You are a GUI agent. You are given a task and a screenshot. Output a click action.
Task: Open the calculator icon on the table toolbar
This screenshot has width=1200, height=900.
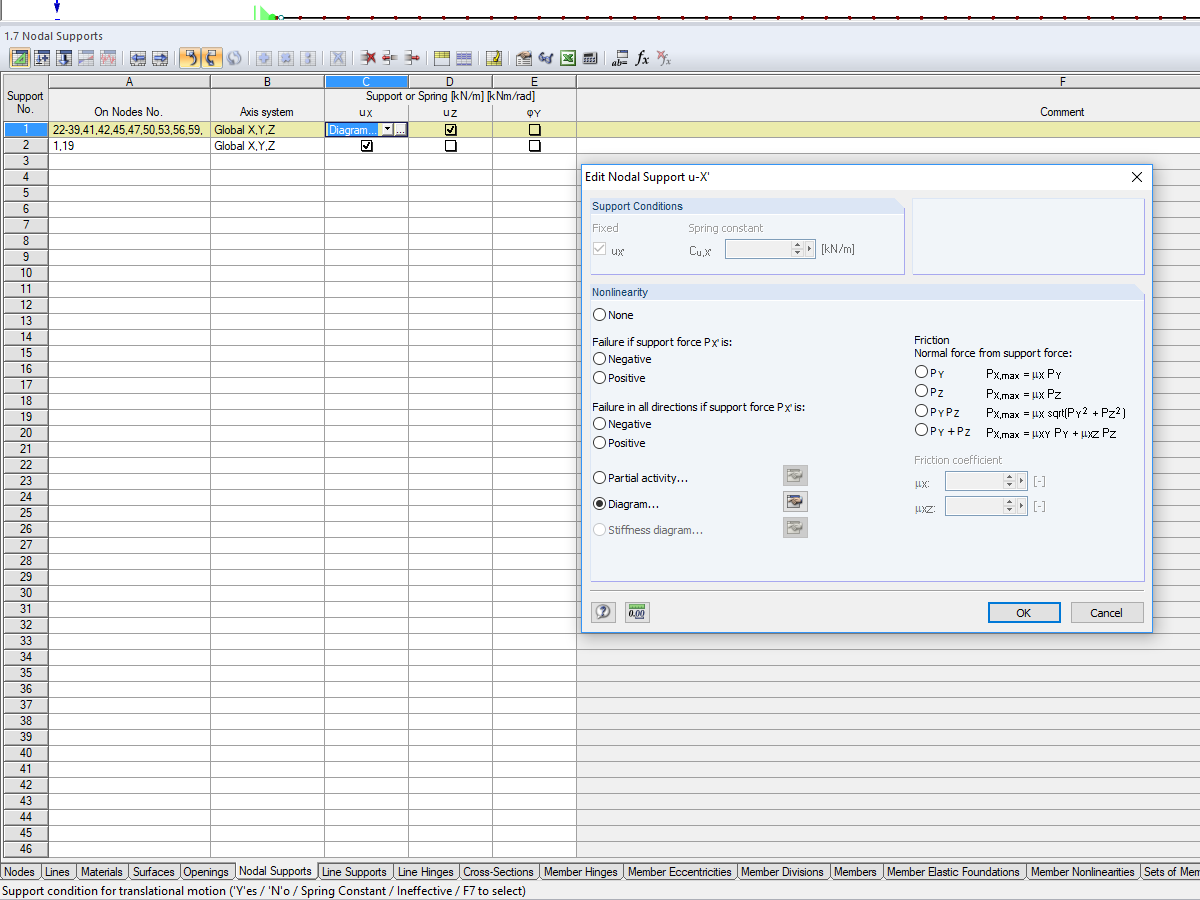pos(589,58)
